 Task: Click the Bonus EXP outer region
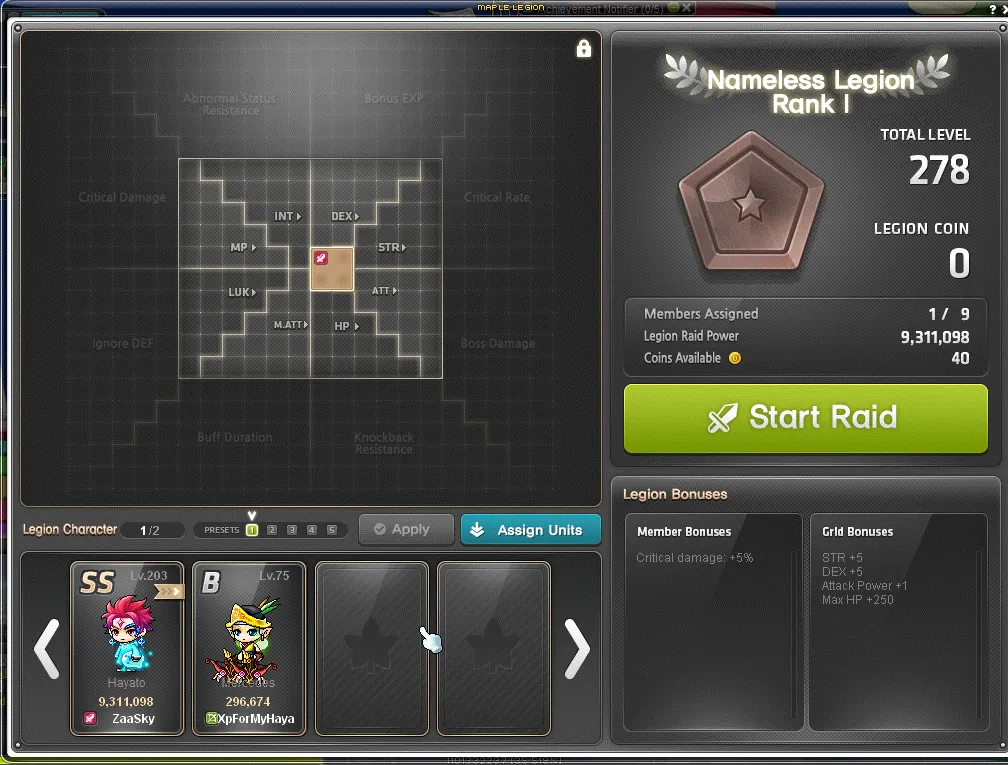[393, 98]
